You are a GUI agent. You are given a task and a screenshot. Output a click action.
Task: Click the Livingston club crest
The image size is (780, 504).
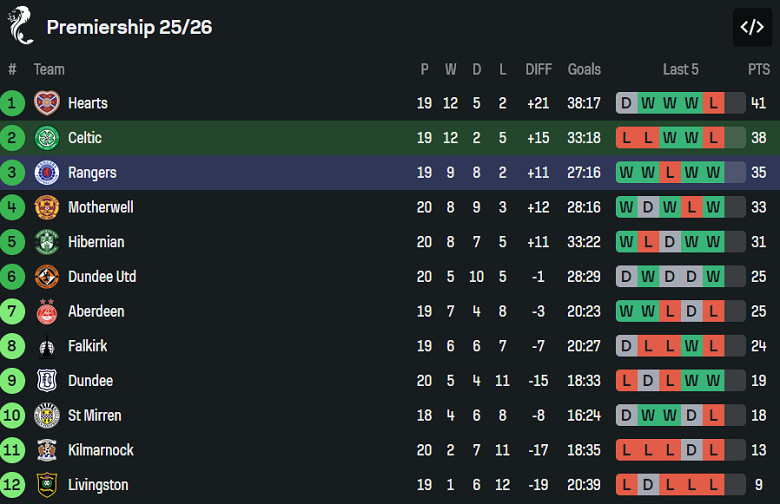(x=47, y=485)
